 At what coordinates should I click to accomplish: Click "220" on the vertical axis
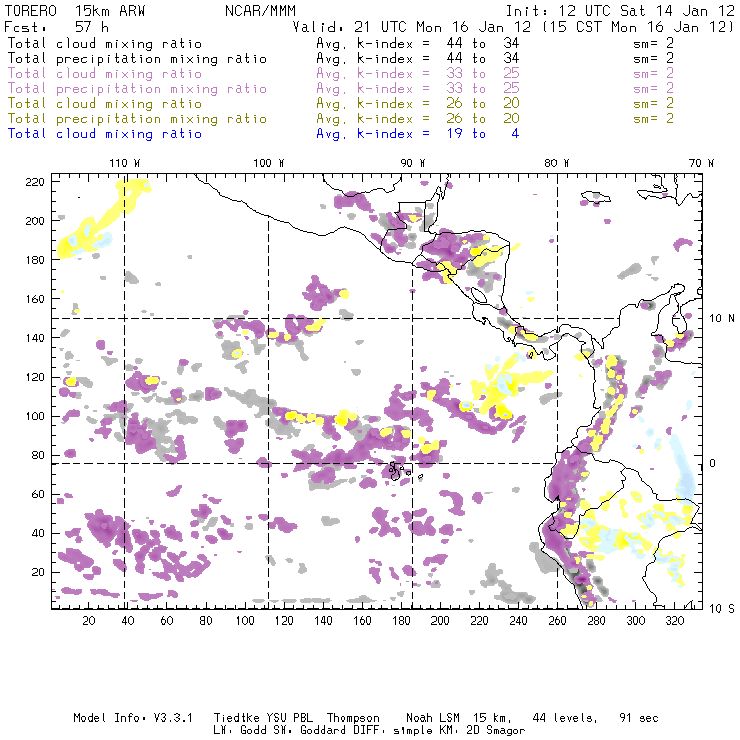click(35, 182)
